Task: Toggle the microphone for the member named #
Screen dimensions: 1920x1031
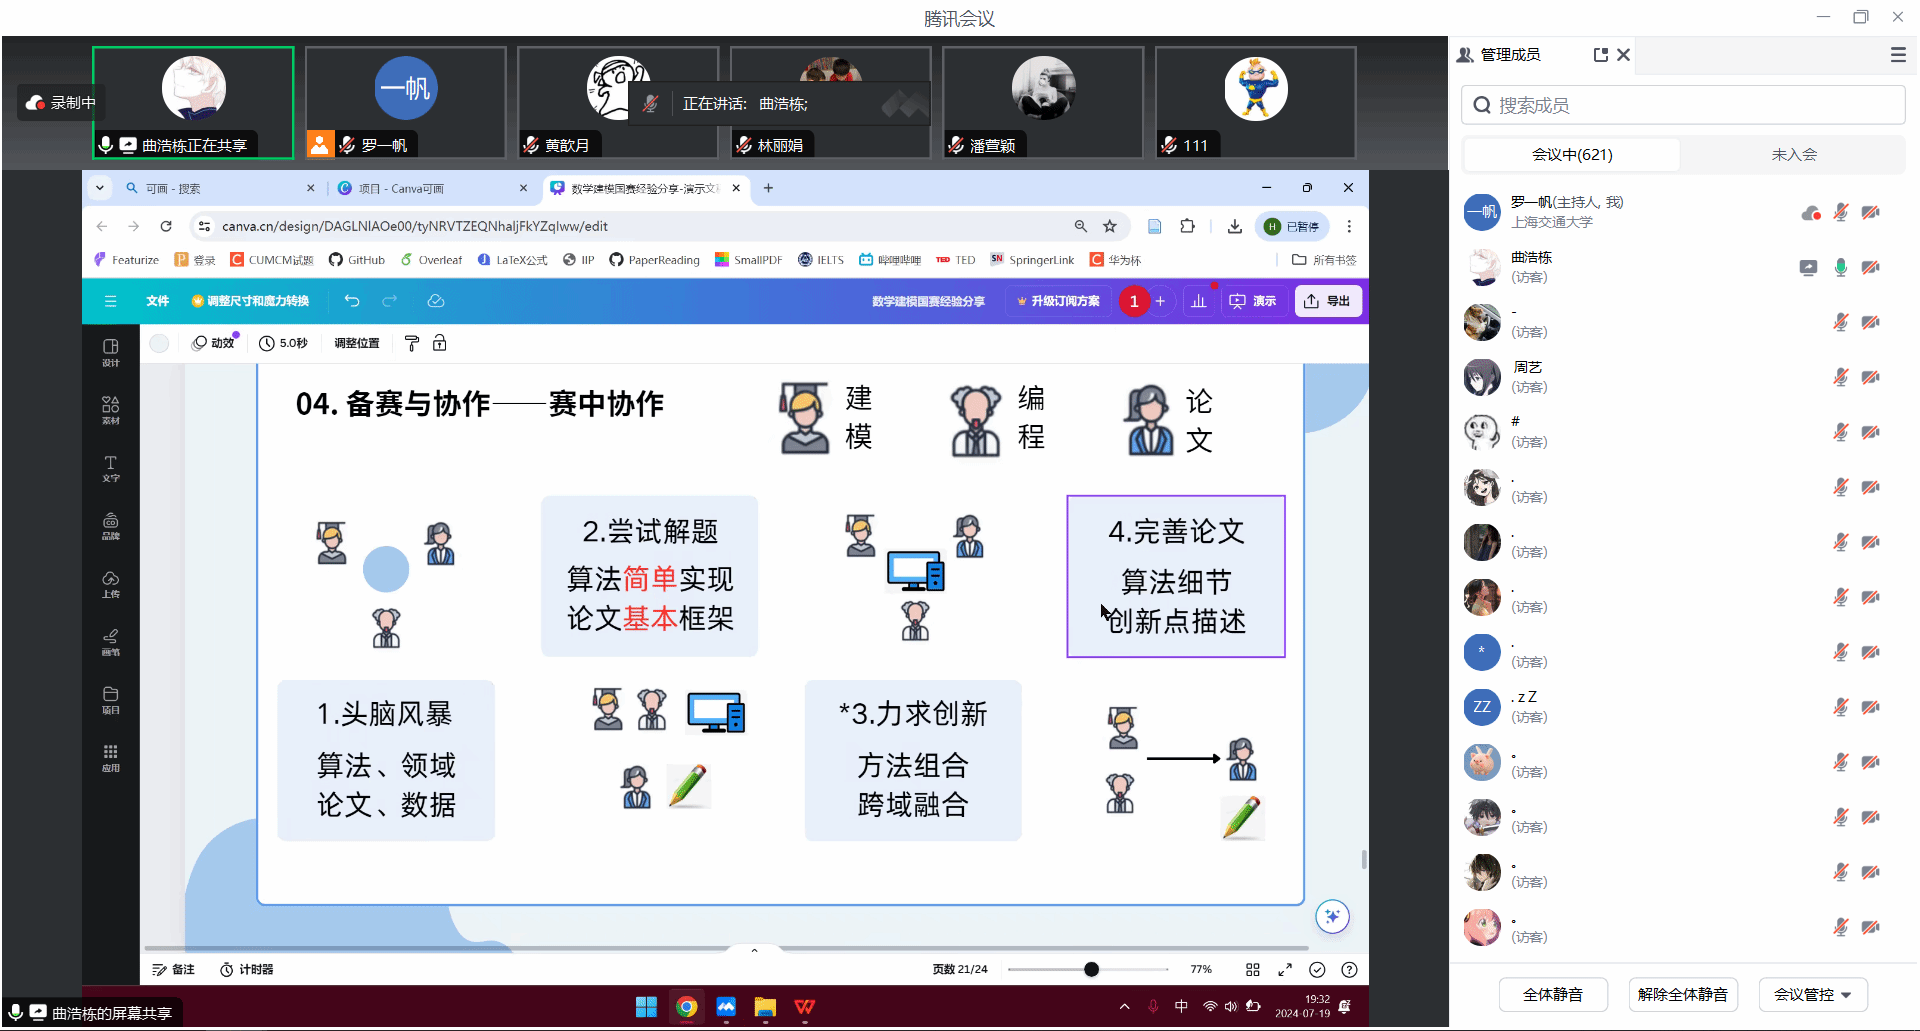Action: (x=1840, y=432)
